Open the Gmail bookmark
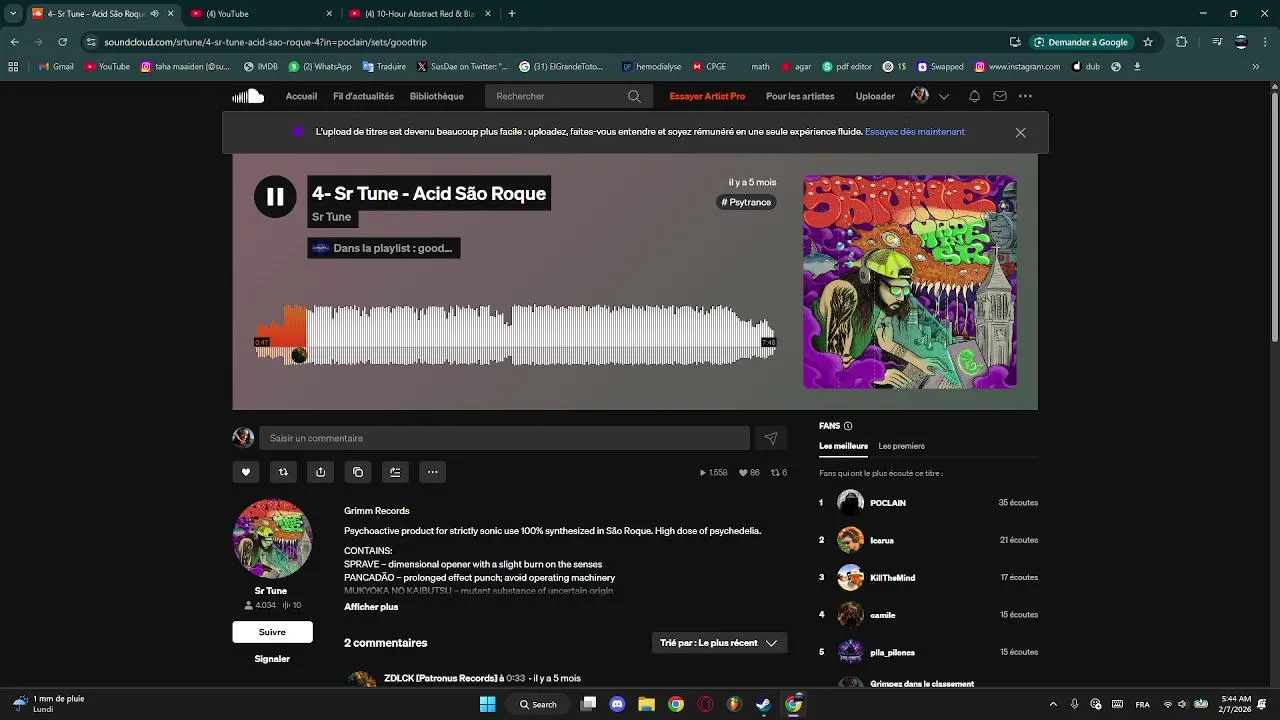 56,67
